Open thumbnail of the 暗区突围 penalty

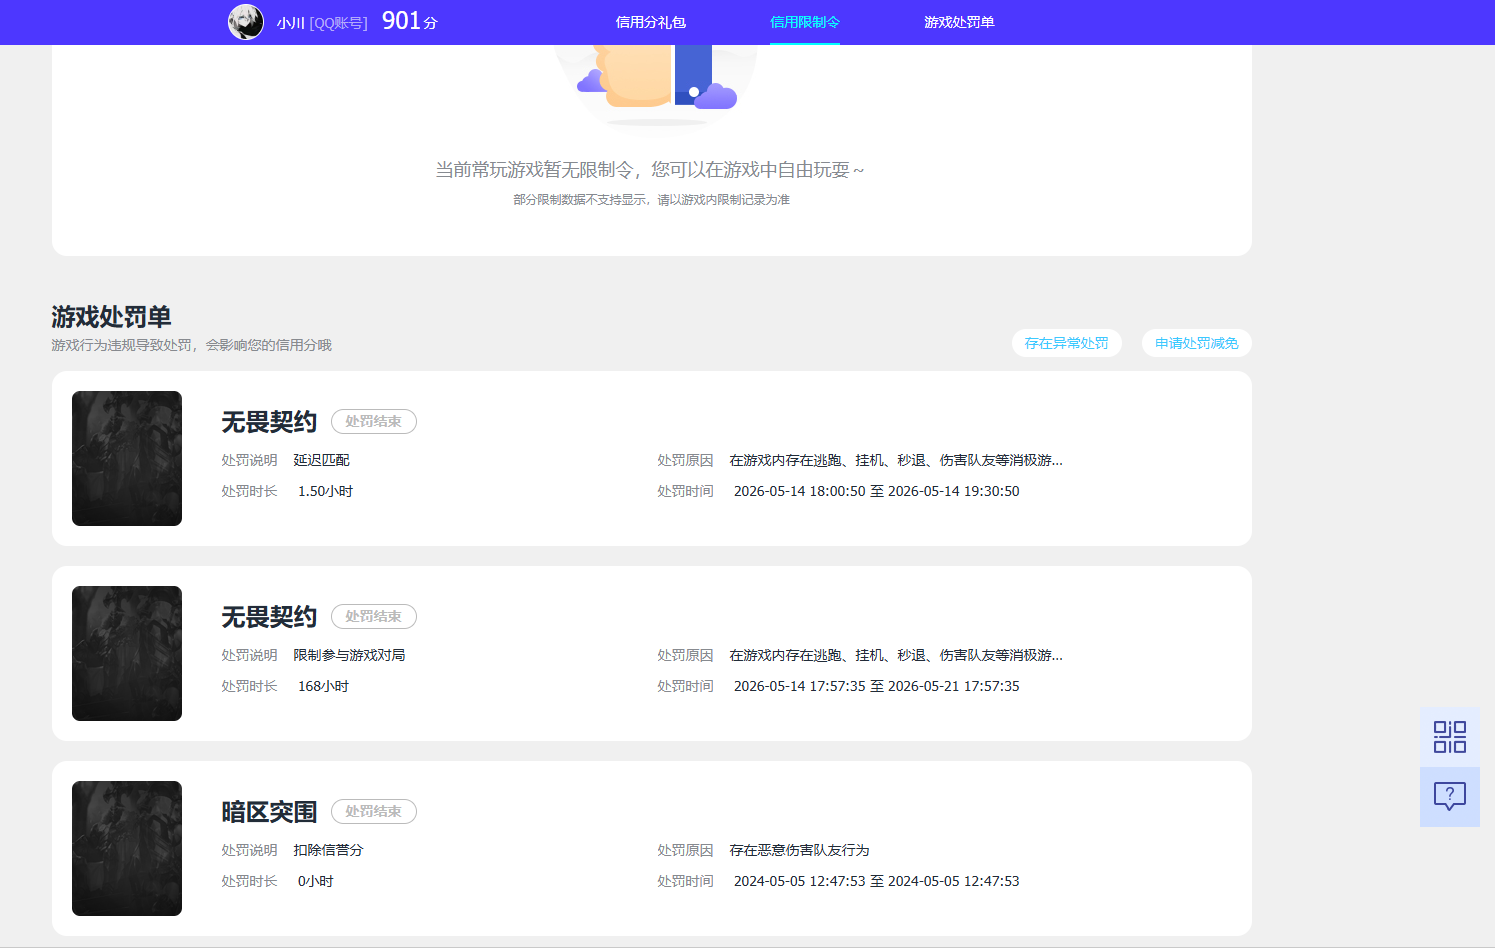[x=127, y=848]
